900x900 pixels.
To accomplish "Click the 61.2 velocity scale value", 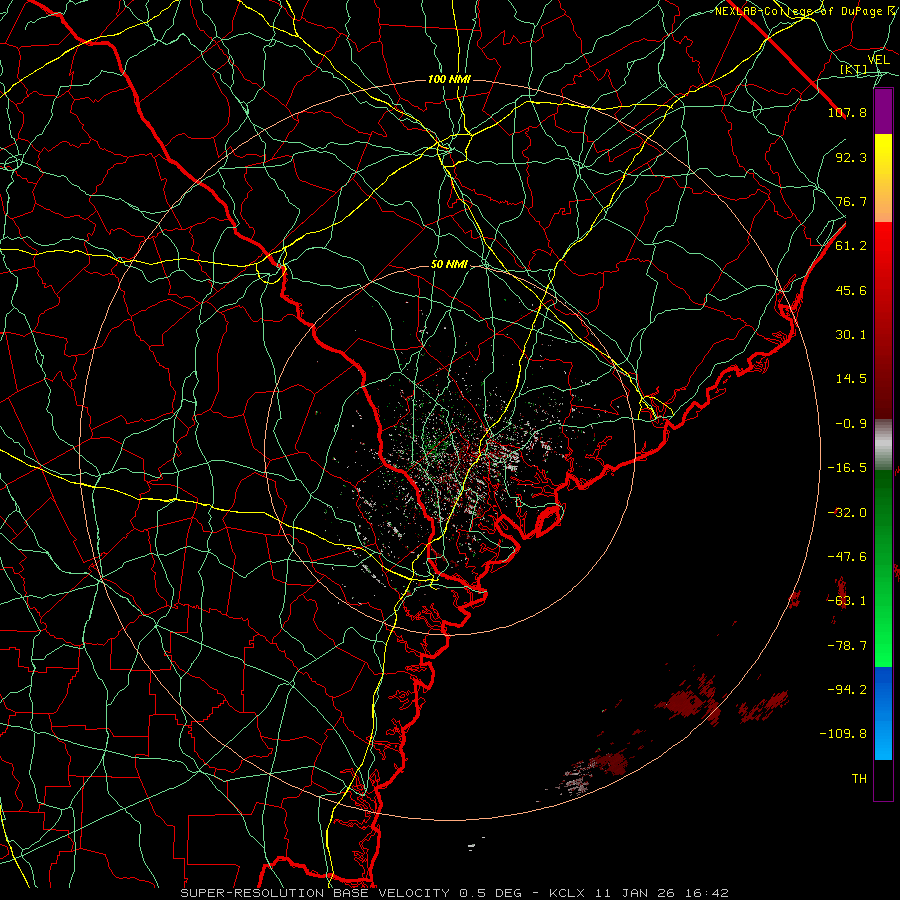I will coord(851,246).
